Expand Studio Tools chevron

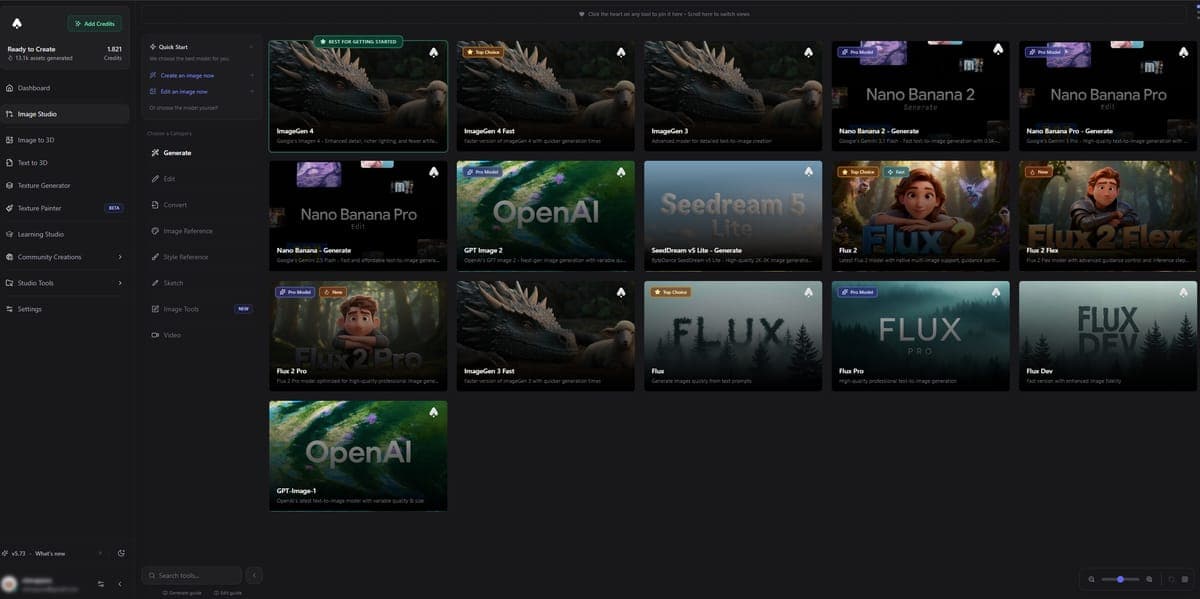point(120,283)
